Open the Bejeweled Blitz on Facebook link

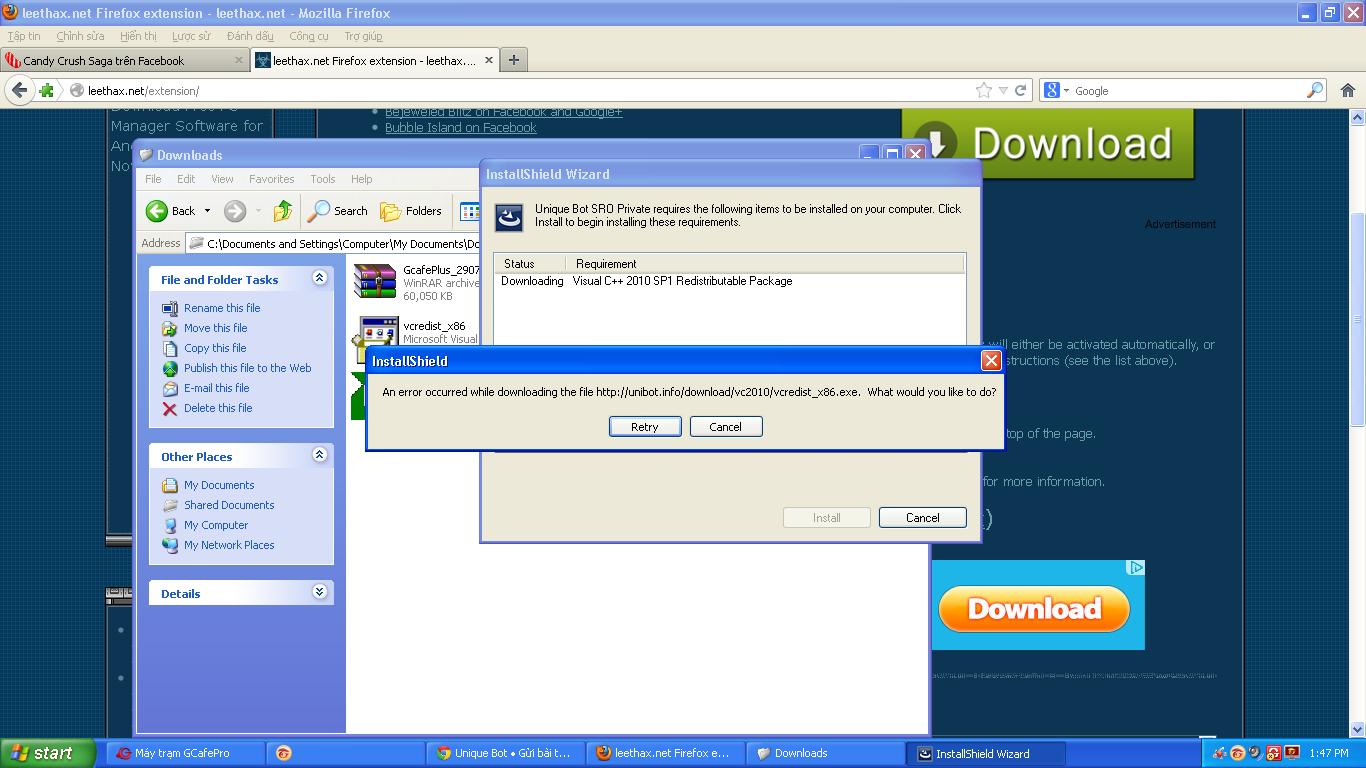(503, 112)
